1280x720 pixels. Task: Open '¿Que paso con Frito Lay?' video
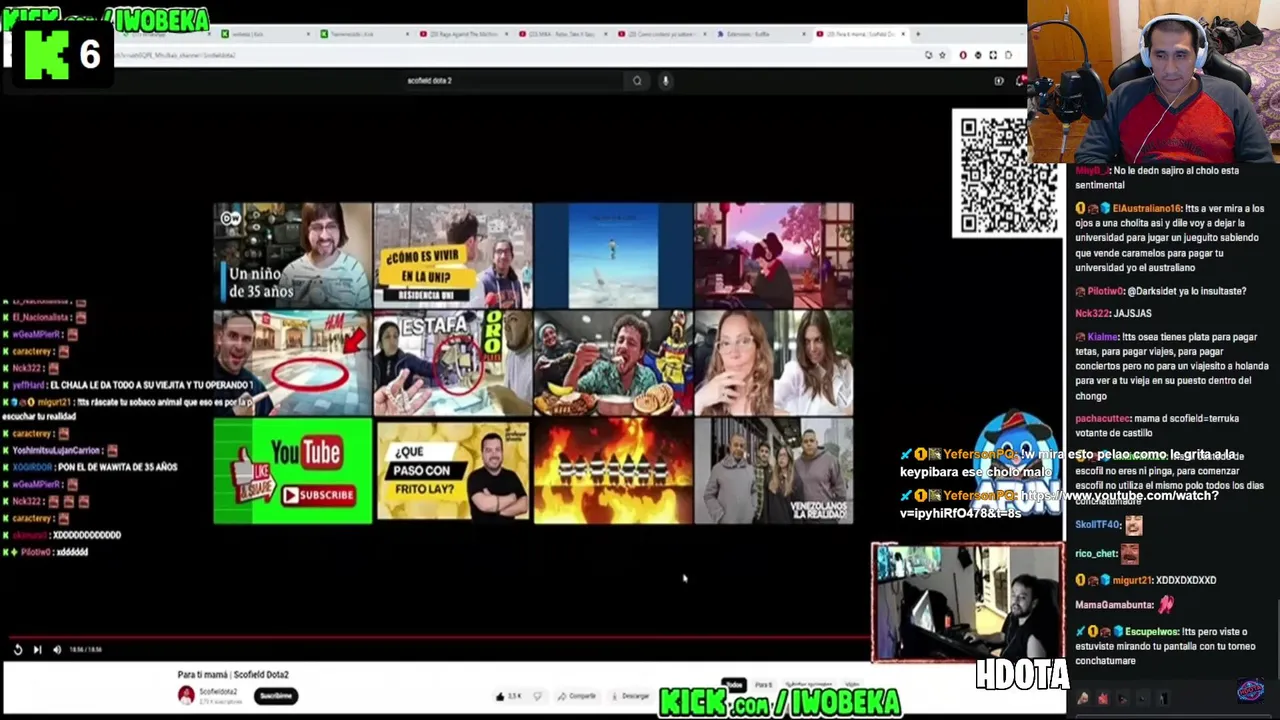pyautogui.click(x=453, y=471)
